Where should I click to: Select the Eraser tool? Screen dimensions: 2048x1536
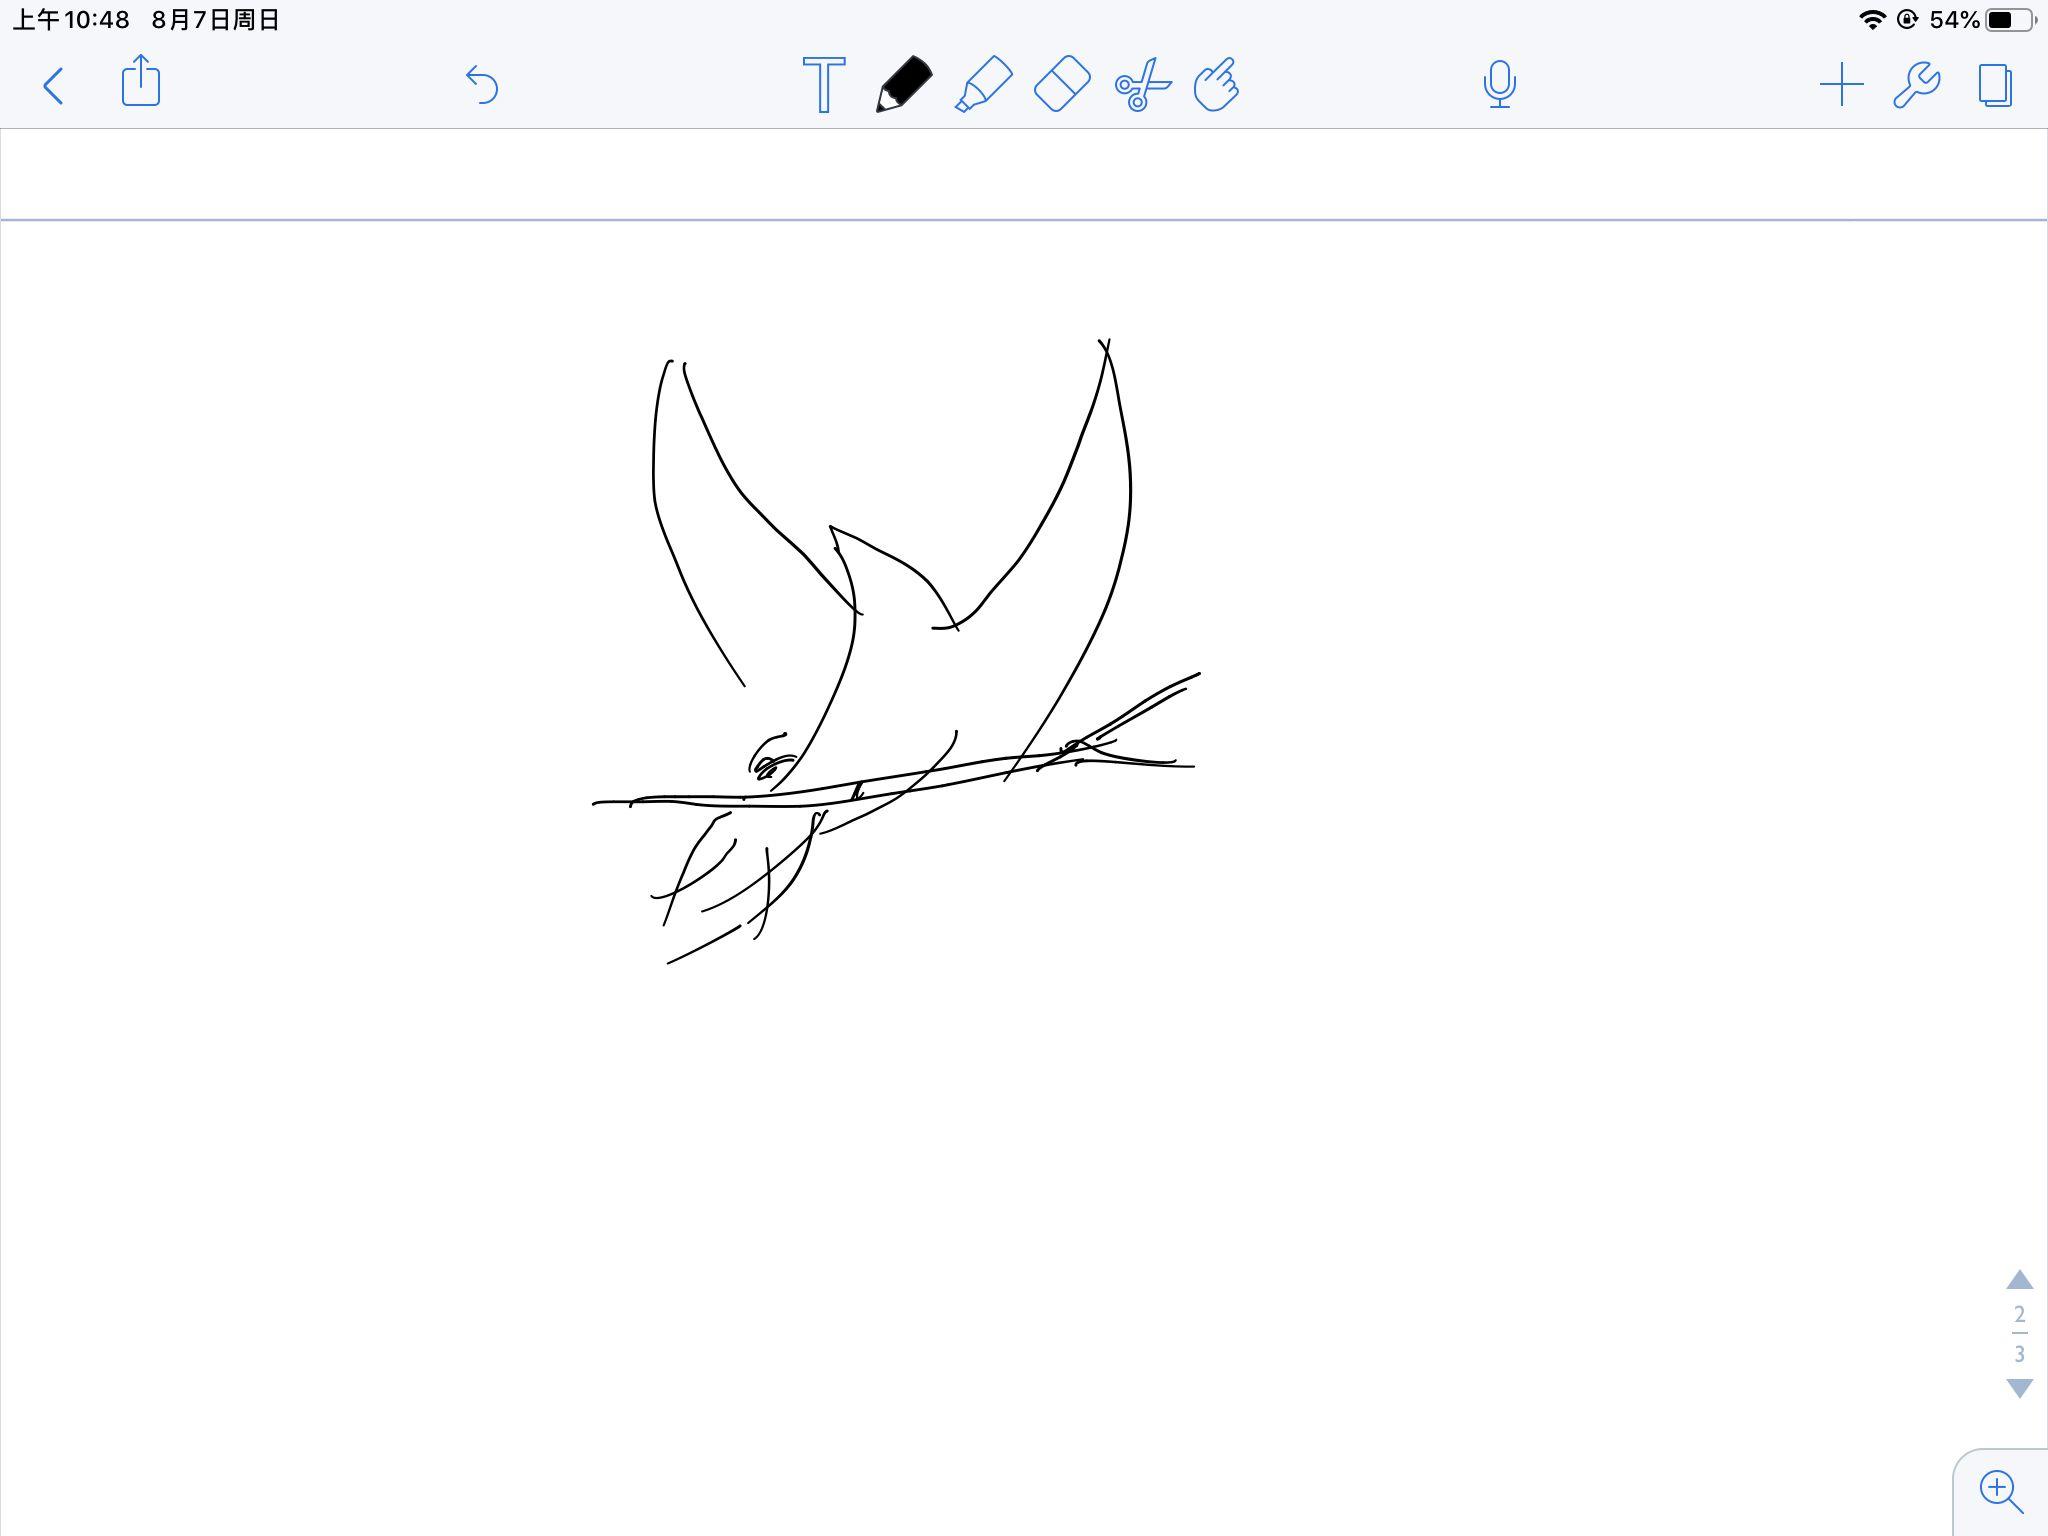(1062, 84)
